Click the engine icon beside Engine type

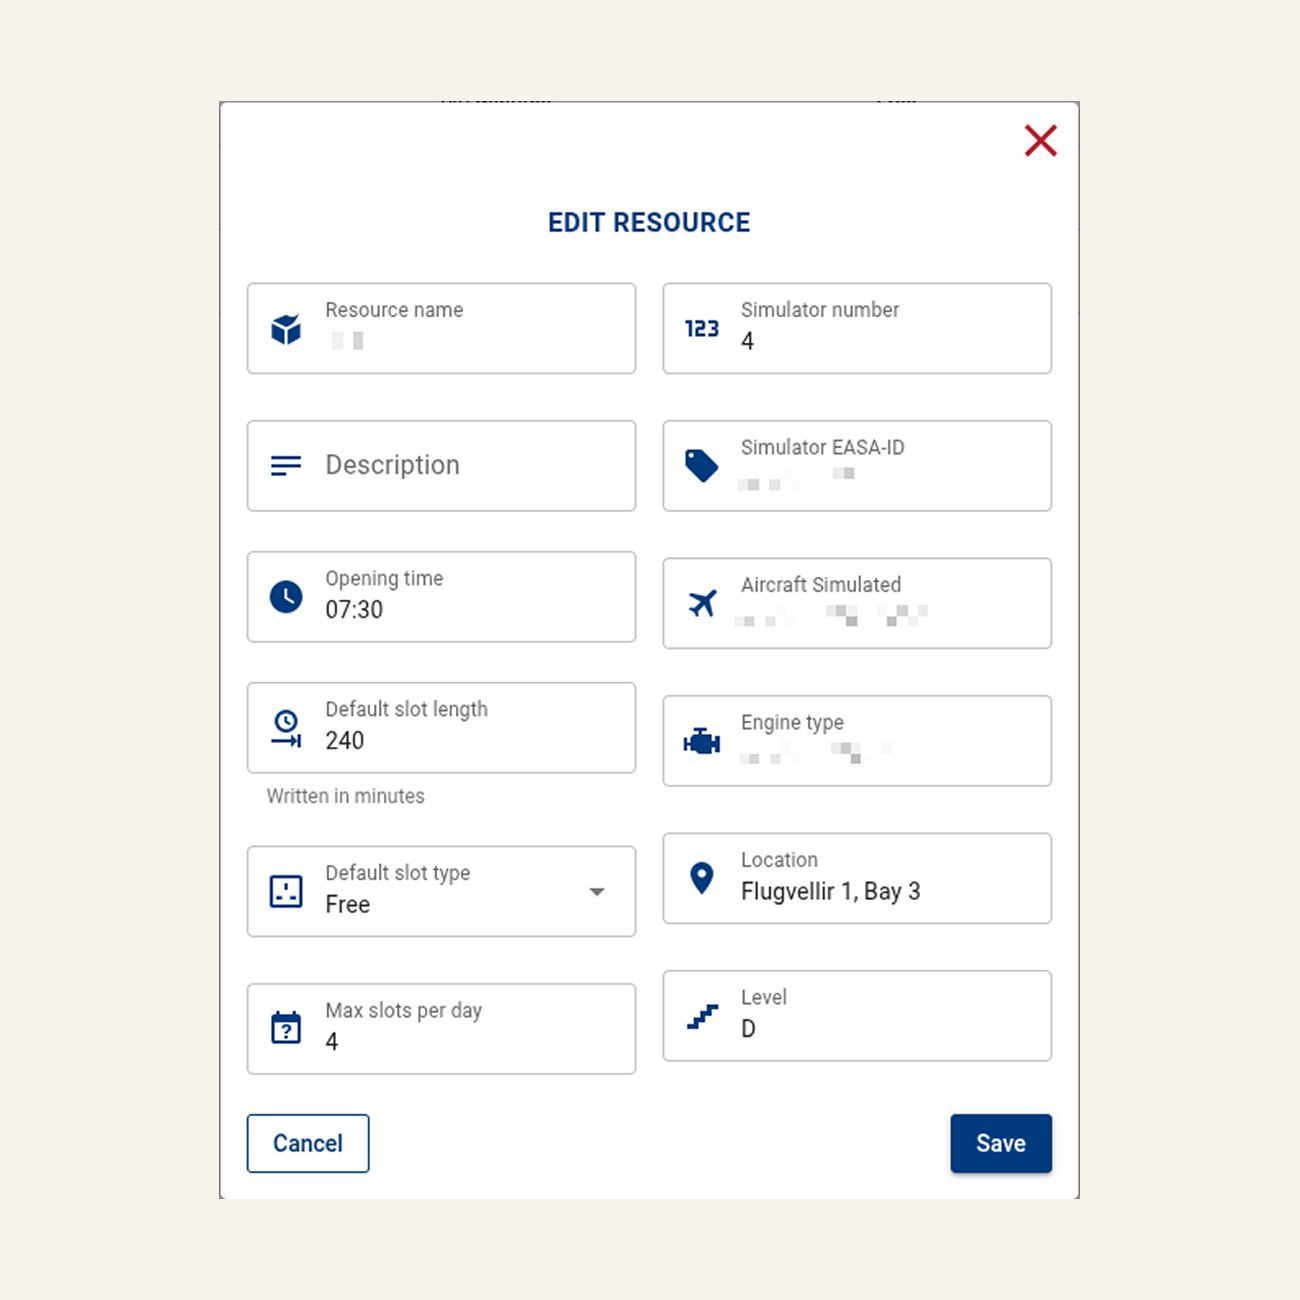702,741
